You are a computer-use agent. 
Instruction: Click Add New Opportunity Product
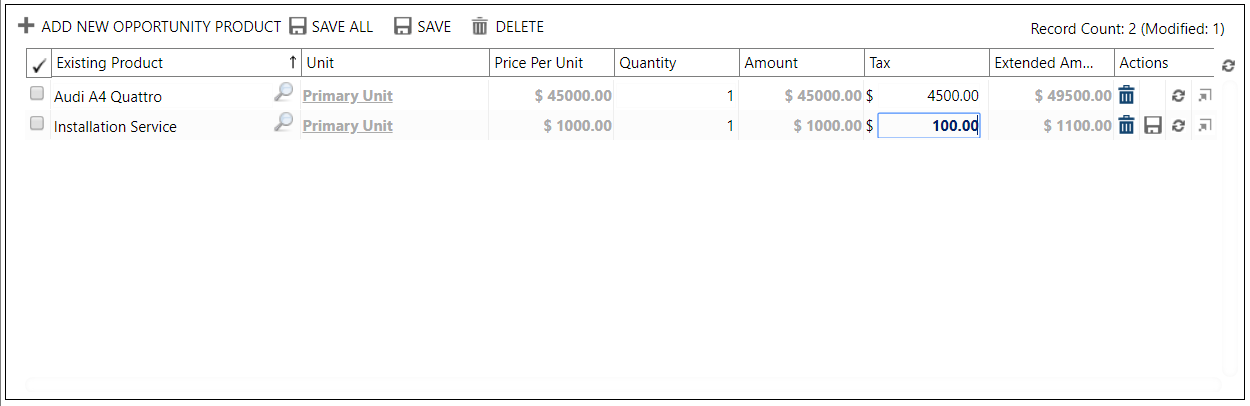(x=150, y=27)
